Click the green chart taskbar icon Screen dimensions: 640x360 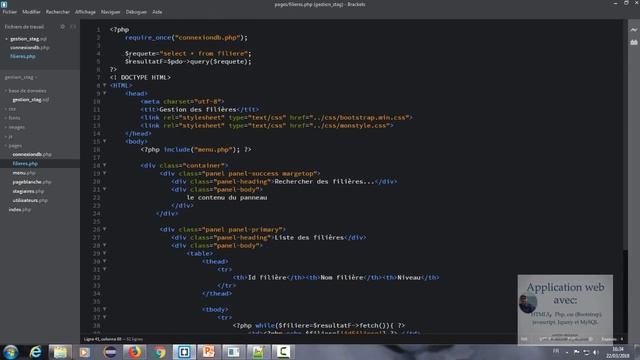coord(258,352)
